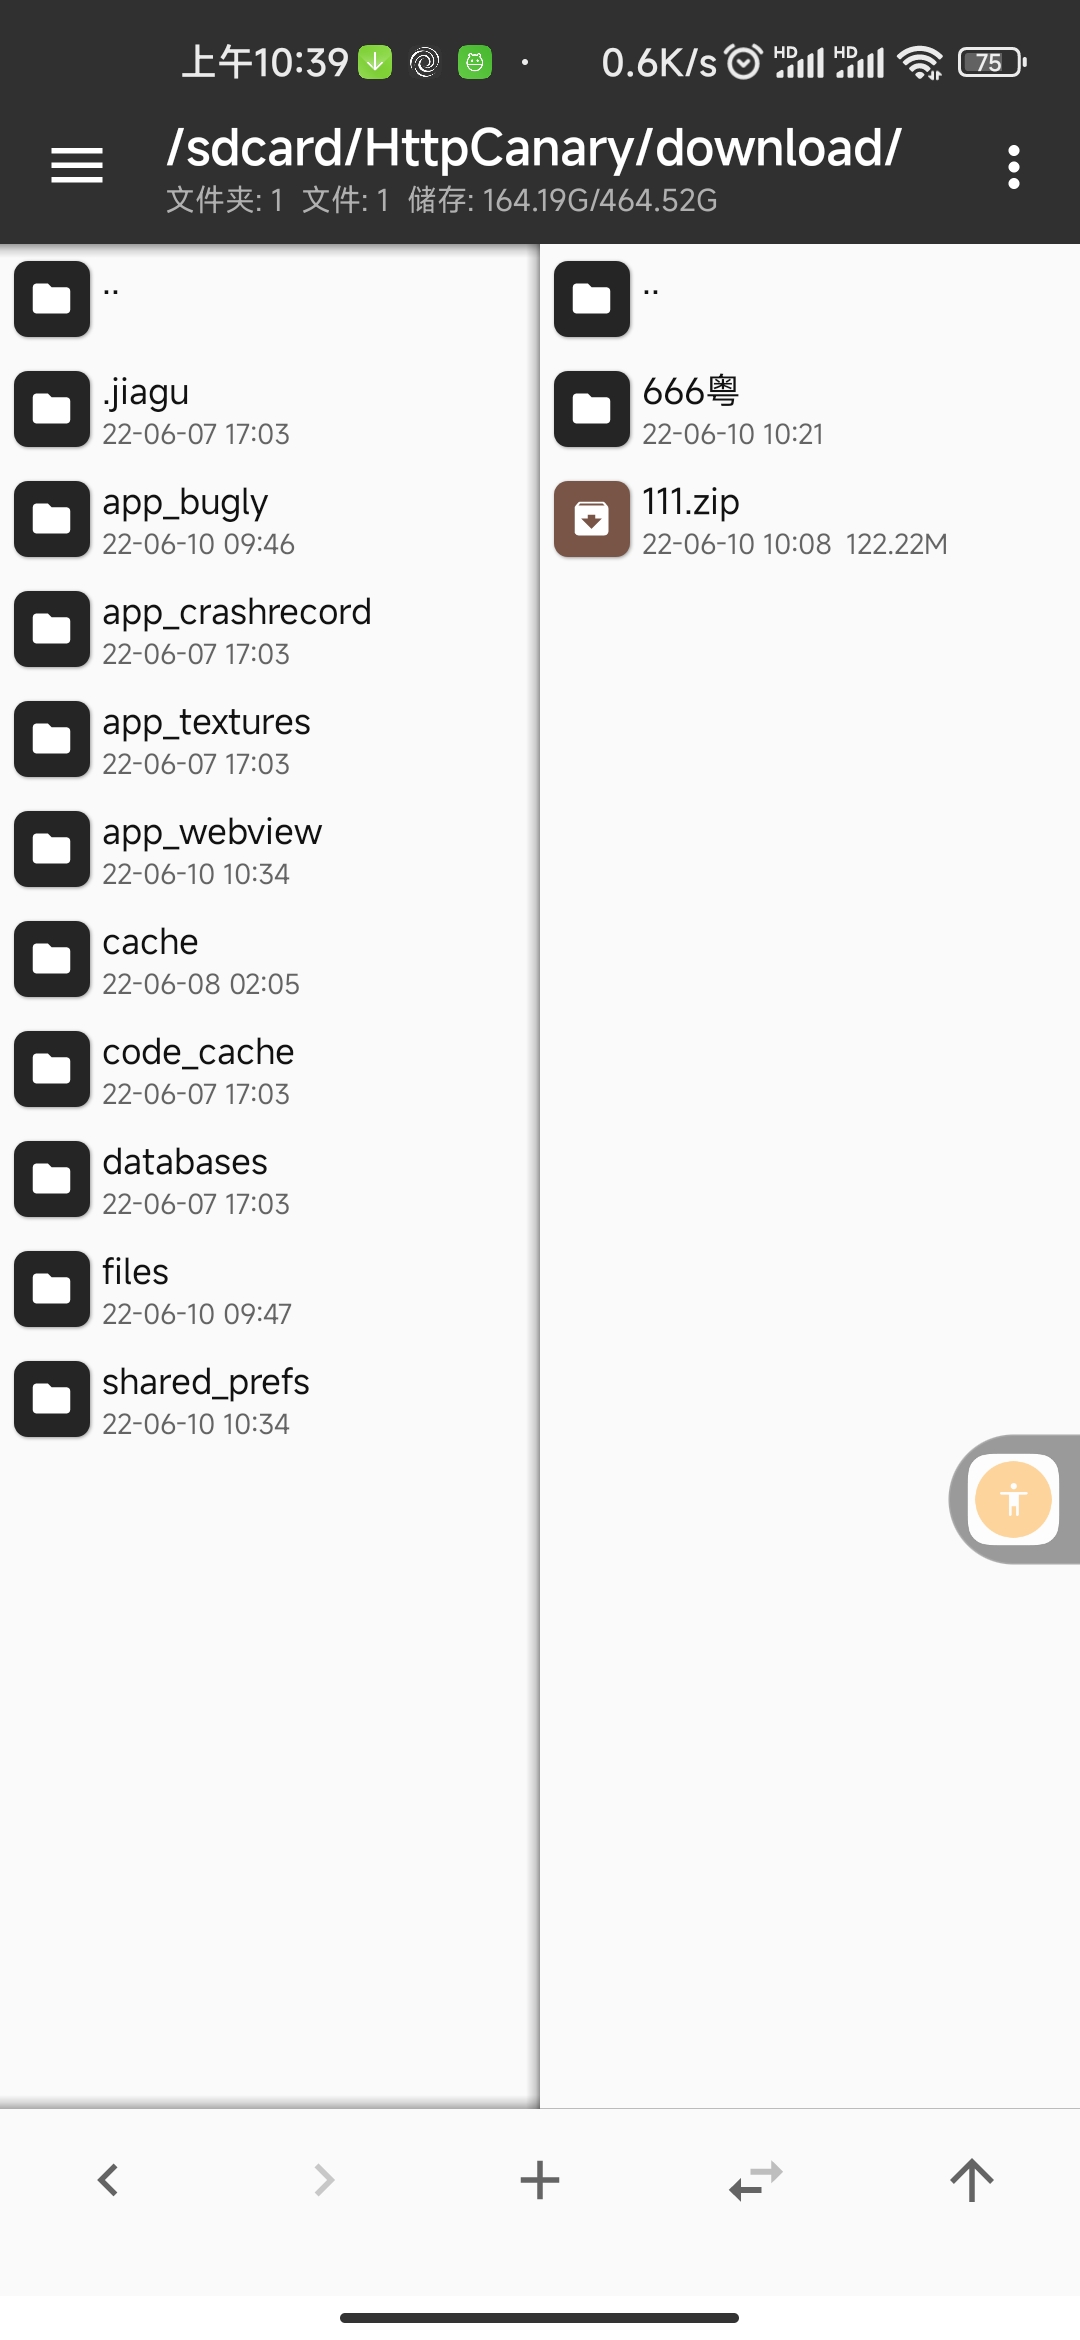Open the app_webview folder
The height and width of the screenshot is (2340, 1080).
pyautogui.click(x=270, y=849)
